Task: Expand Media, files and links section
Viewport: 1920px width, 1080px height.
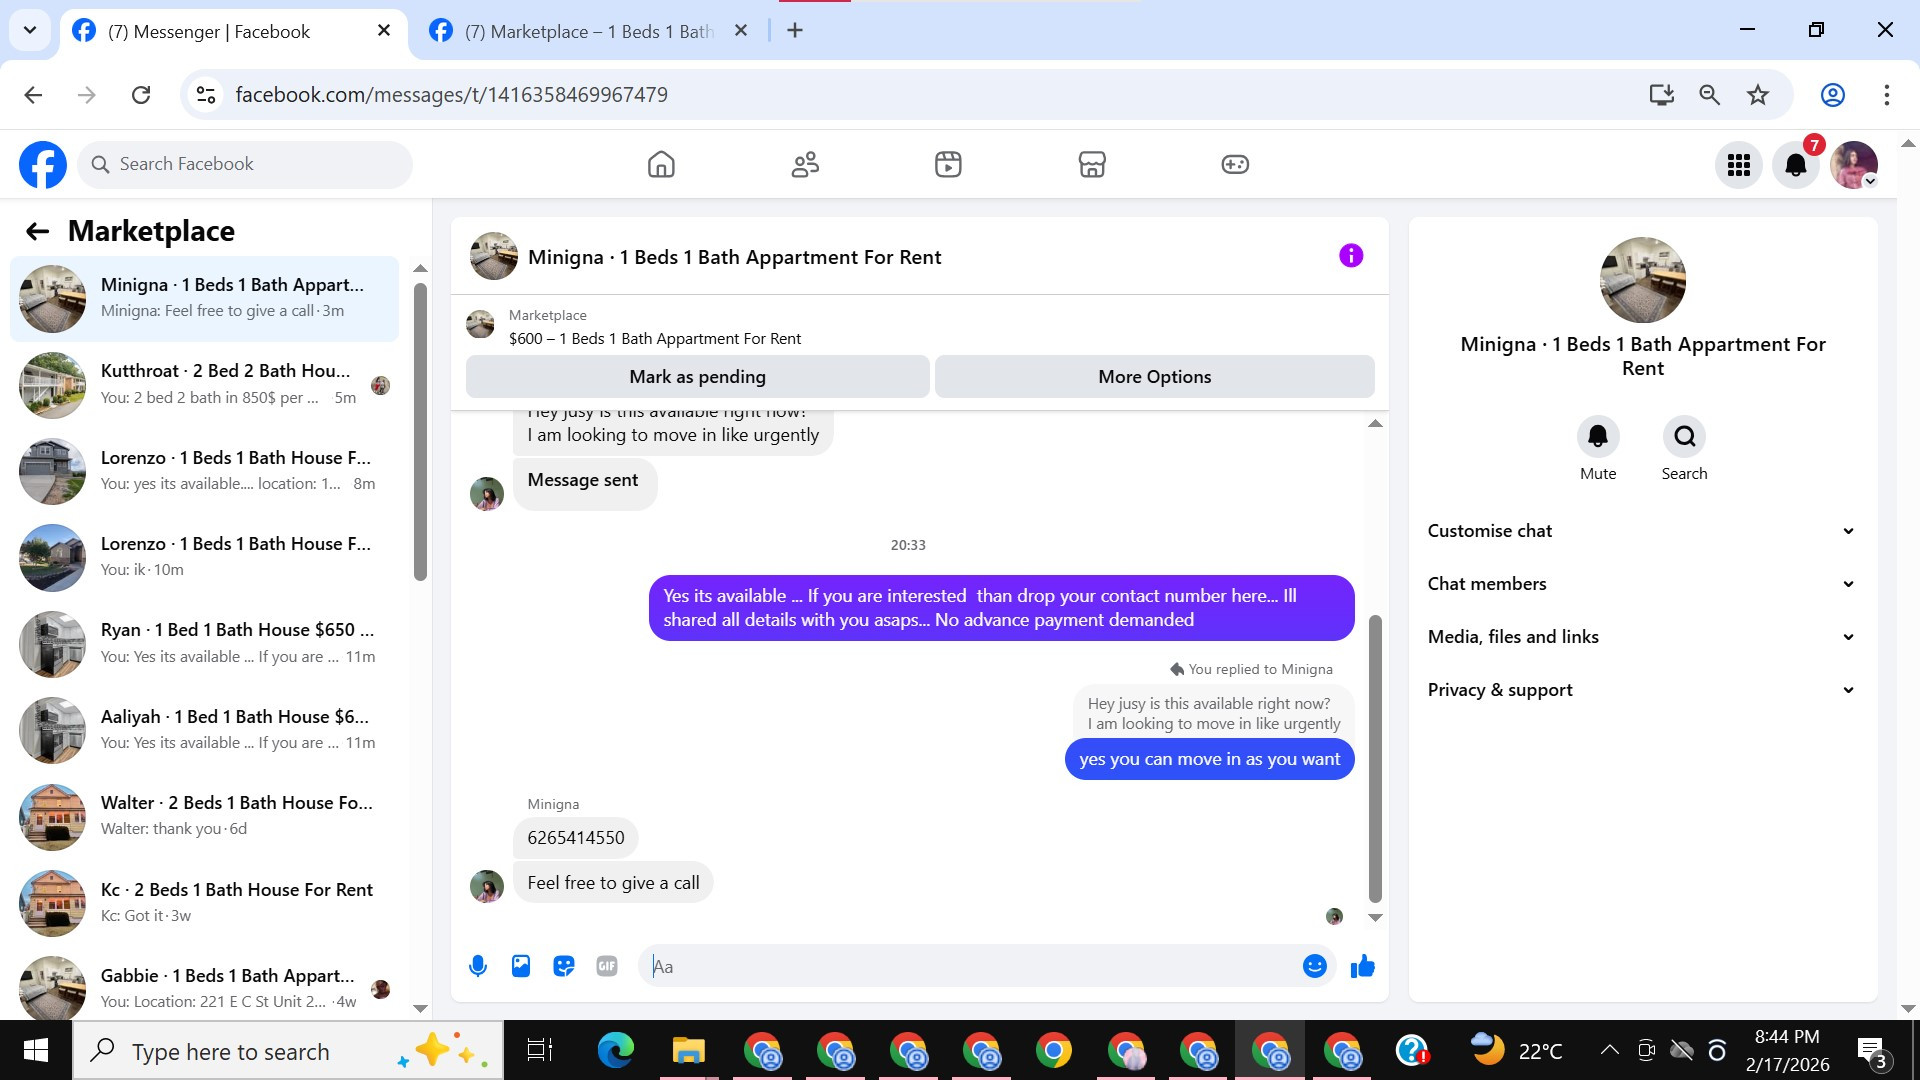Action: pyautogui.click(x=1641, y=637)
